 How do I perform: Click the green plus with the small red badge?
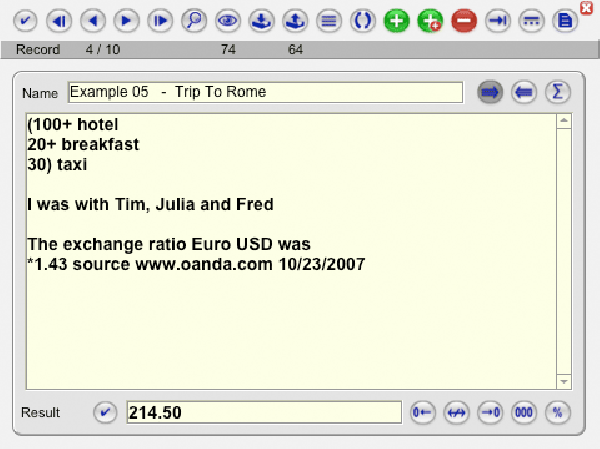coord(430,21)
